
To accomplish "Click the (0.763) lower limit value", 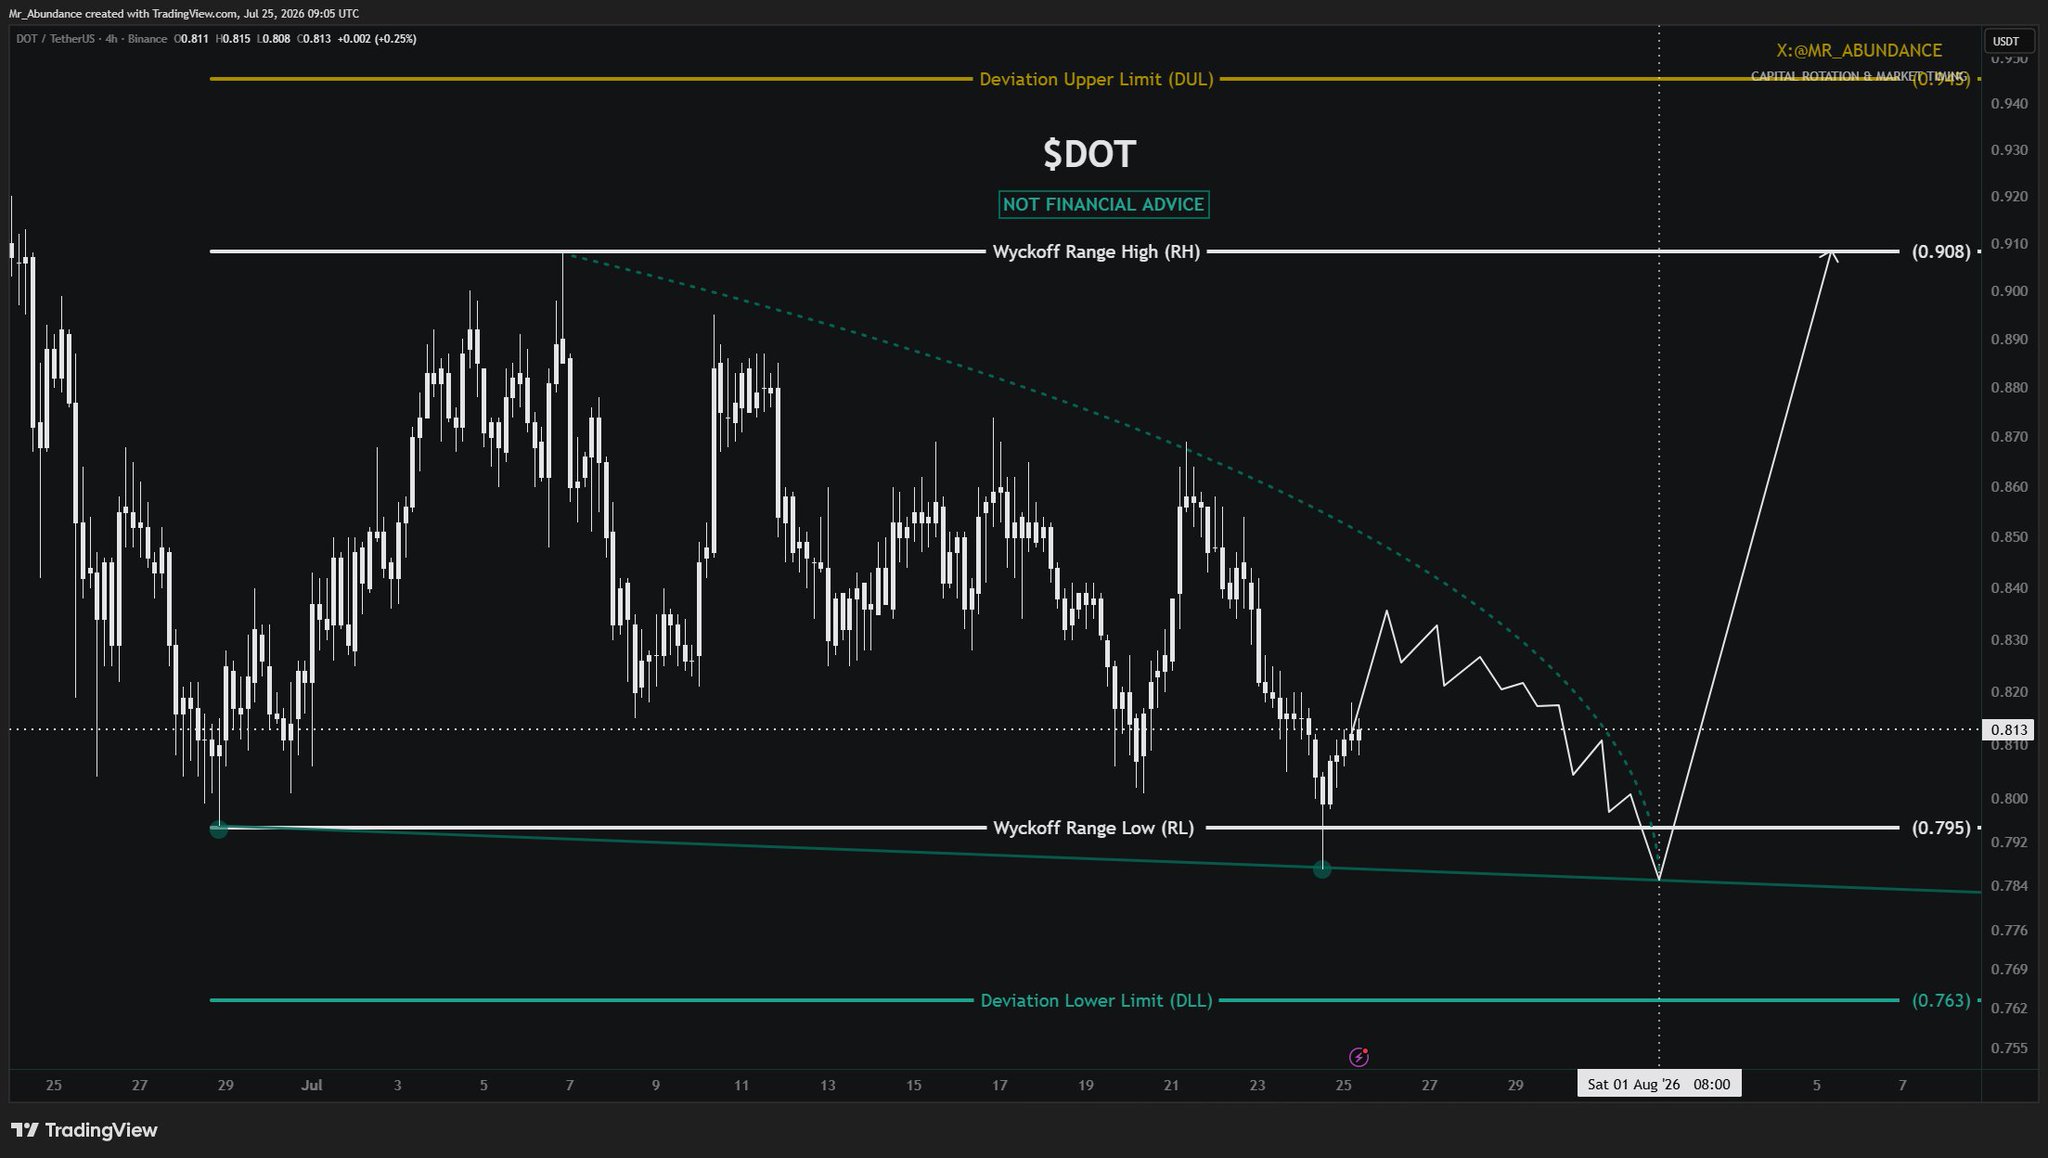I will click(x=1941, y=1000).
